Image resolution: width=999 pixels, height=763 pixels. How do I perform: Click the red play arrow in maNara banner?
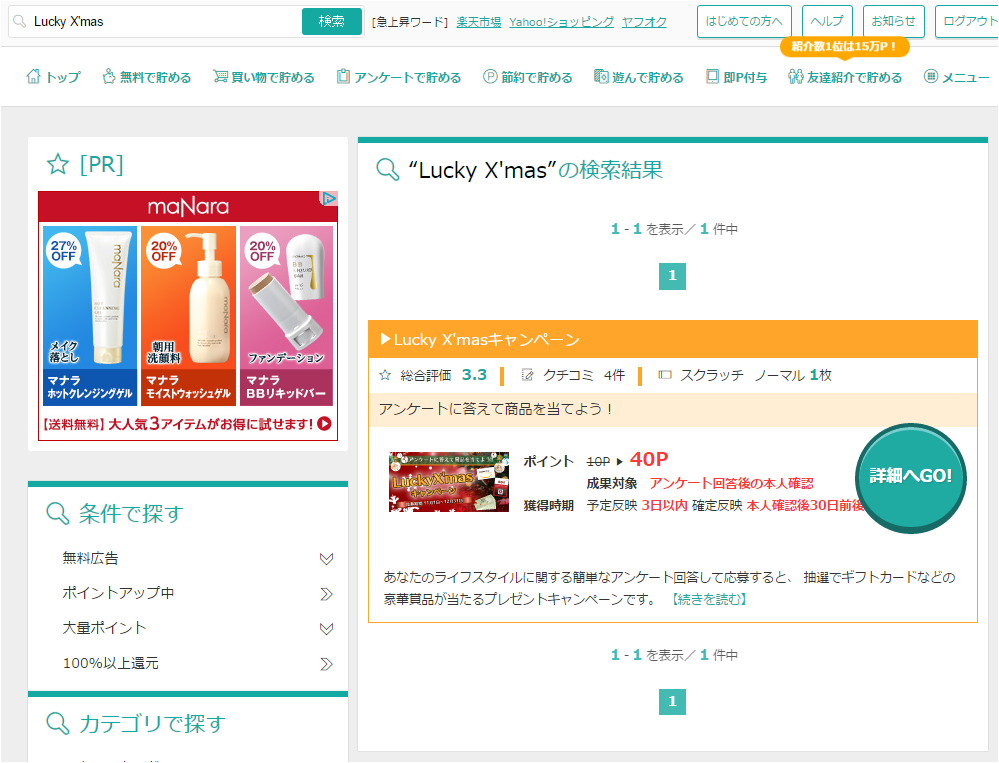[324, 424]
